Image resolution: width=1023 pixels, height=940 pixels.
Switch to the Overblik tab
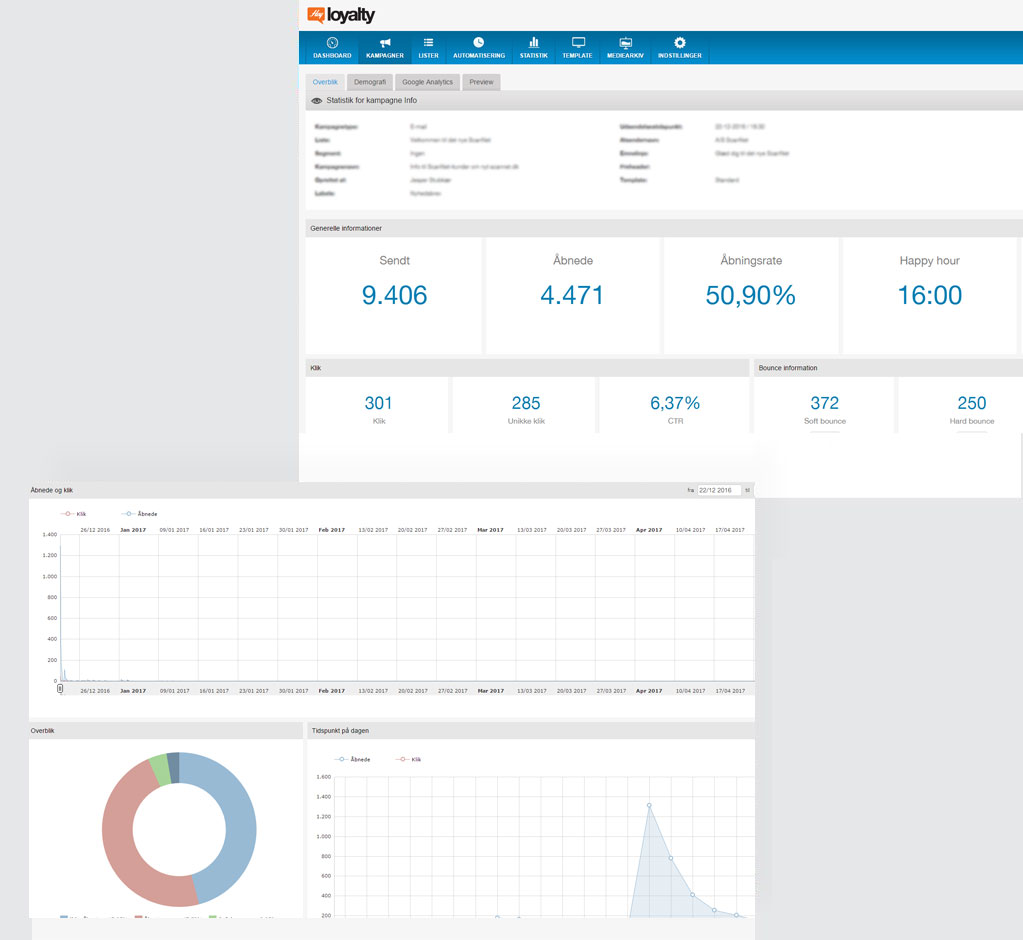325,82
